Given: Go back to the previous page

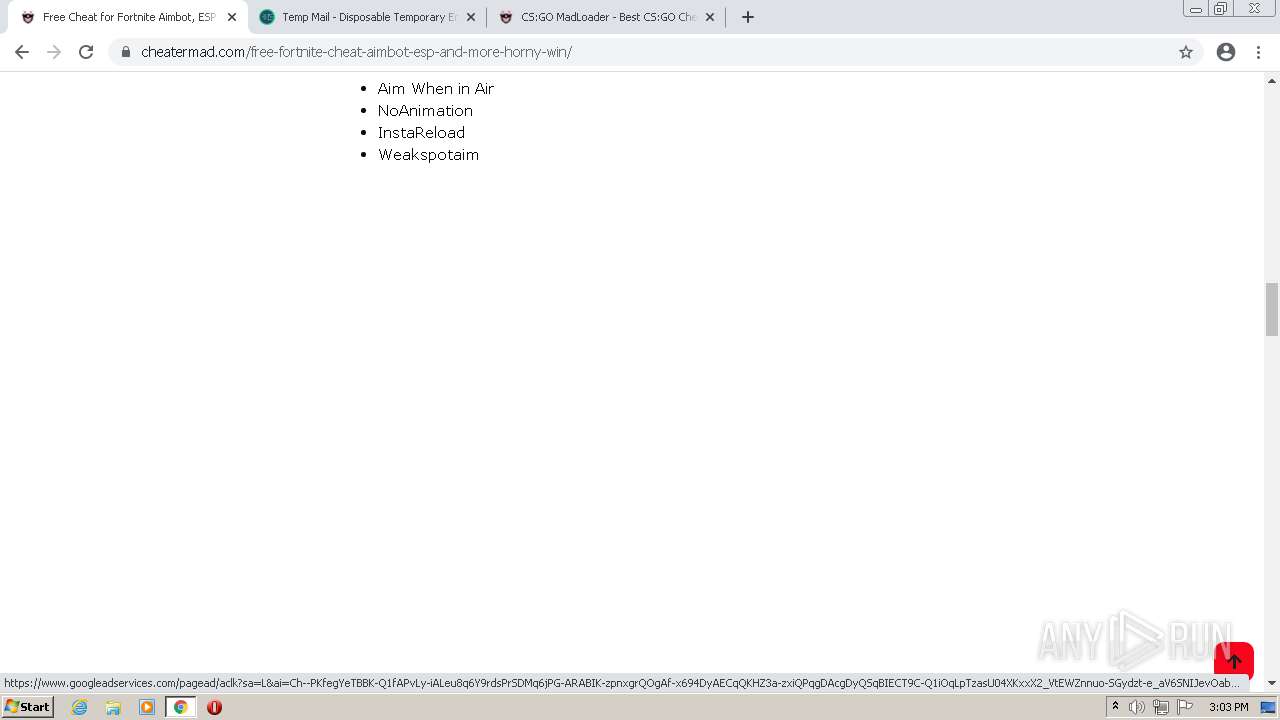Looking at the screenshot, I should [22, 52].
